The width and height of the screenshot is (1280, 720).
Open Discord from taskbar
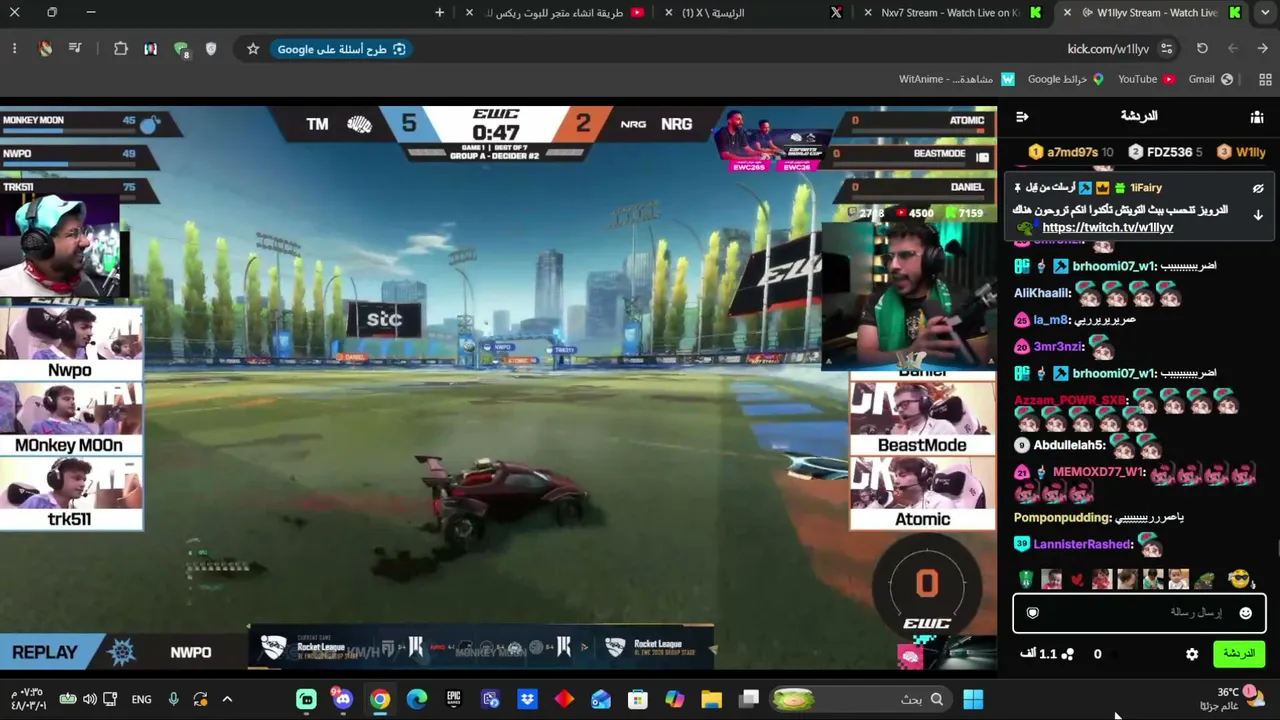(x=343, y=700)
